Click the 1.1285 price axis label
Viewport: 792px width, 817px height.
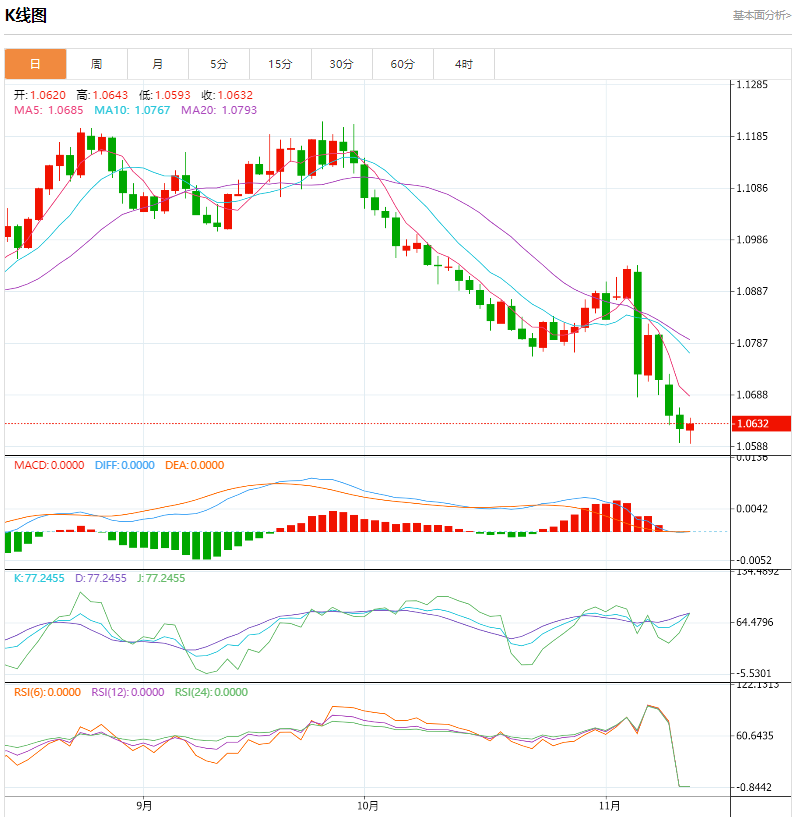coord(752,84)
